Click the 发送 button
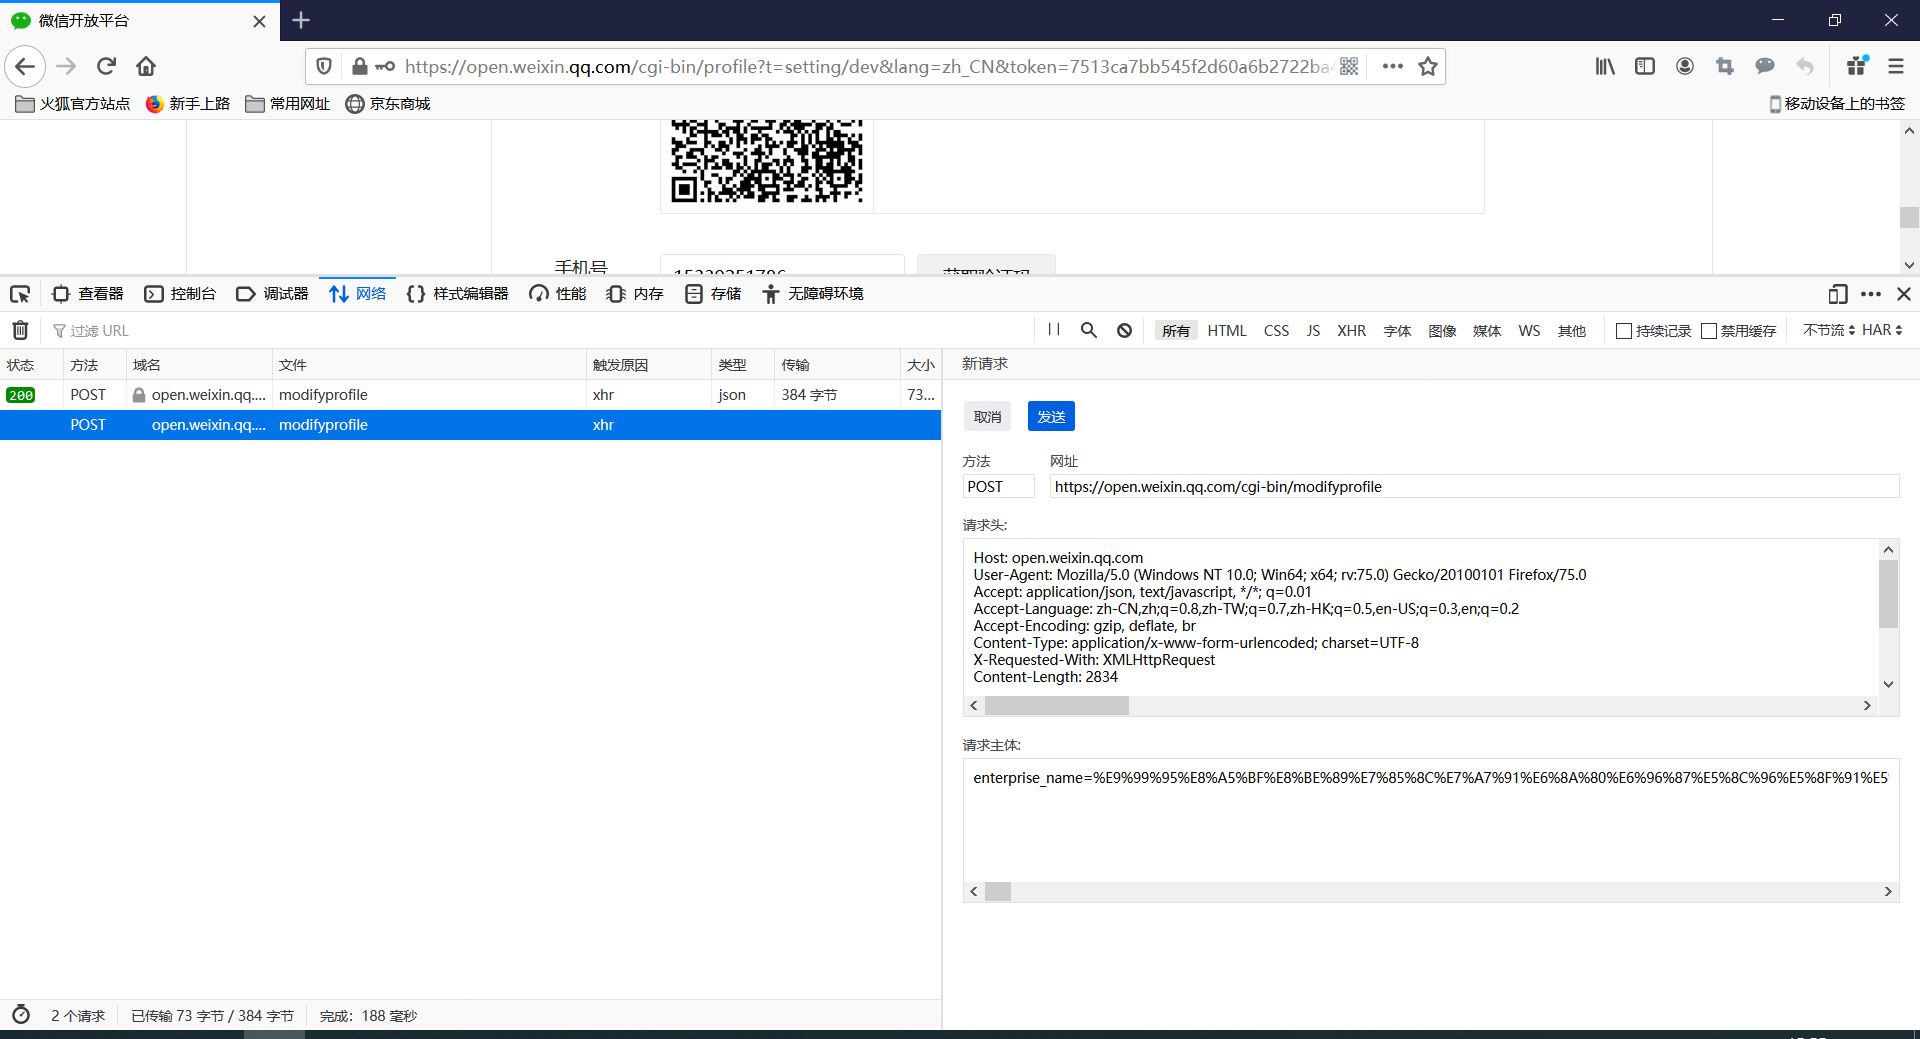 [1051, 417]
